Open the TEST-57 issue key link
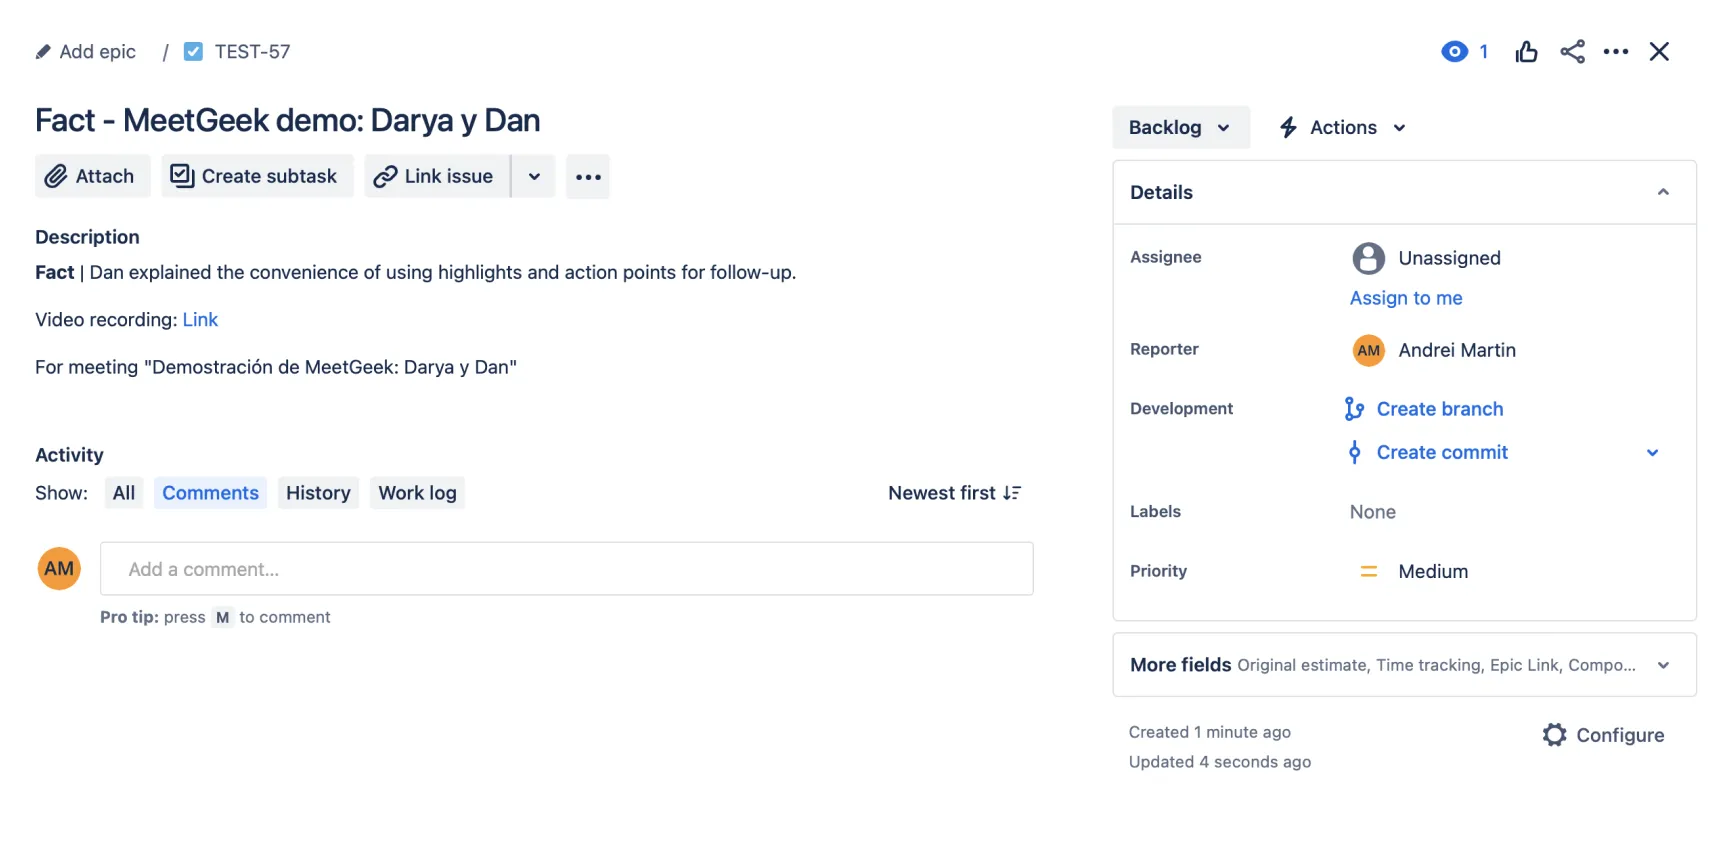 click(252, 52)
